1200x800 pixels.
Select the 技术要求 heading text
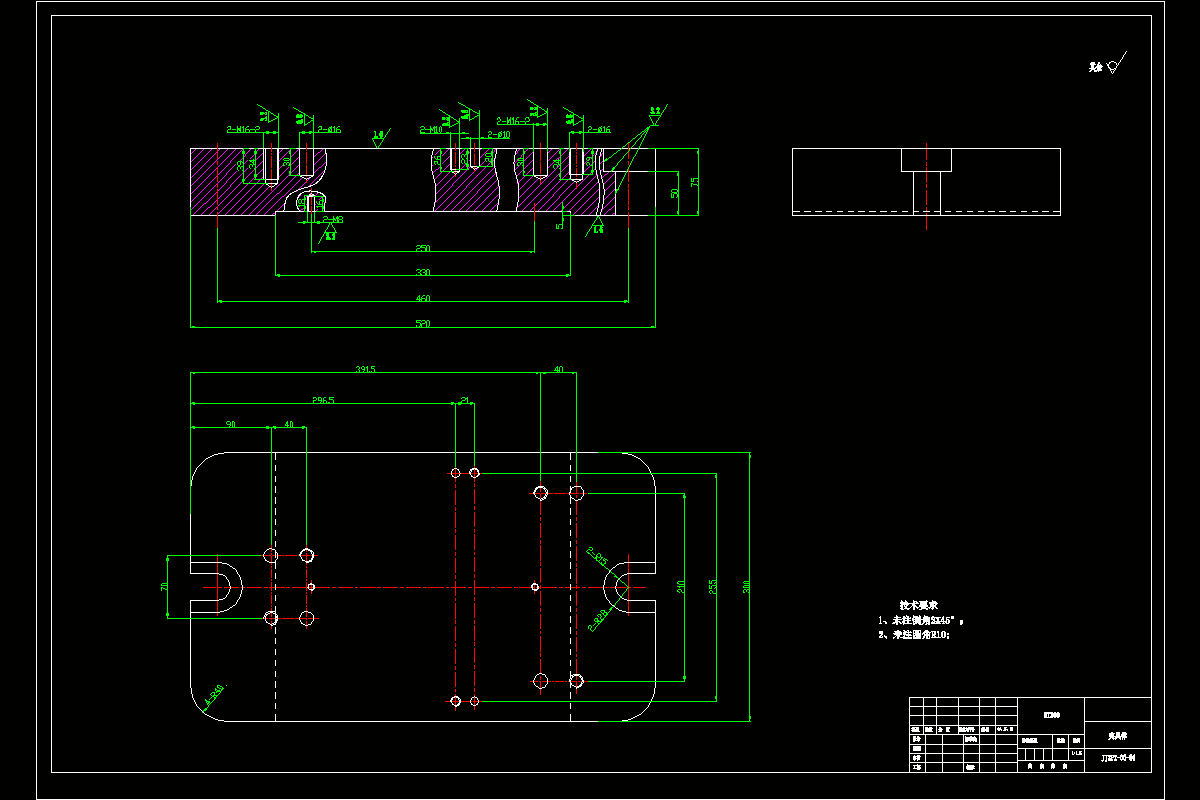click(x=918, y=605)
